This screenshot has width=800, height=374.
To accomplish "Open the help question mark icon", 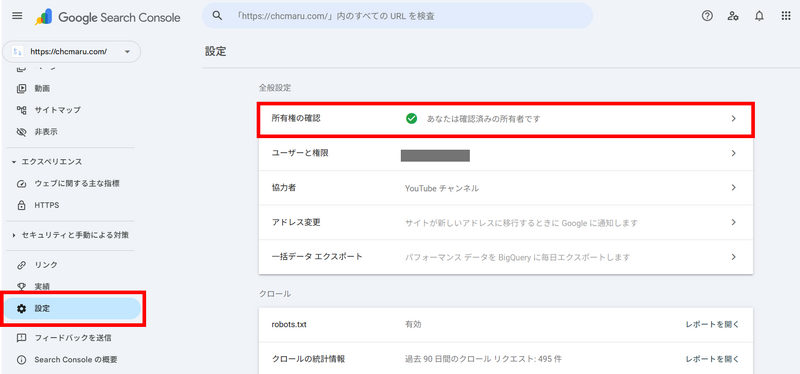I will (707, 16).
